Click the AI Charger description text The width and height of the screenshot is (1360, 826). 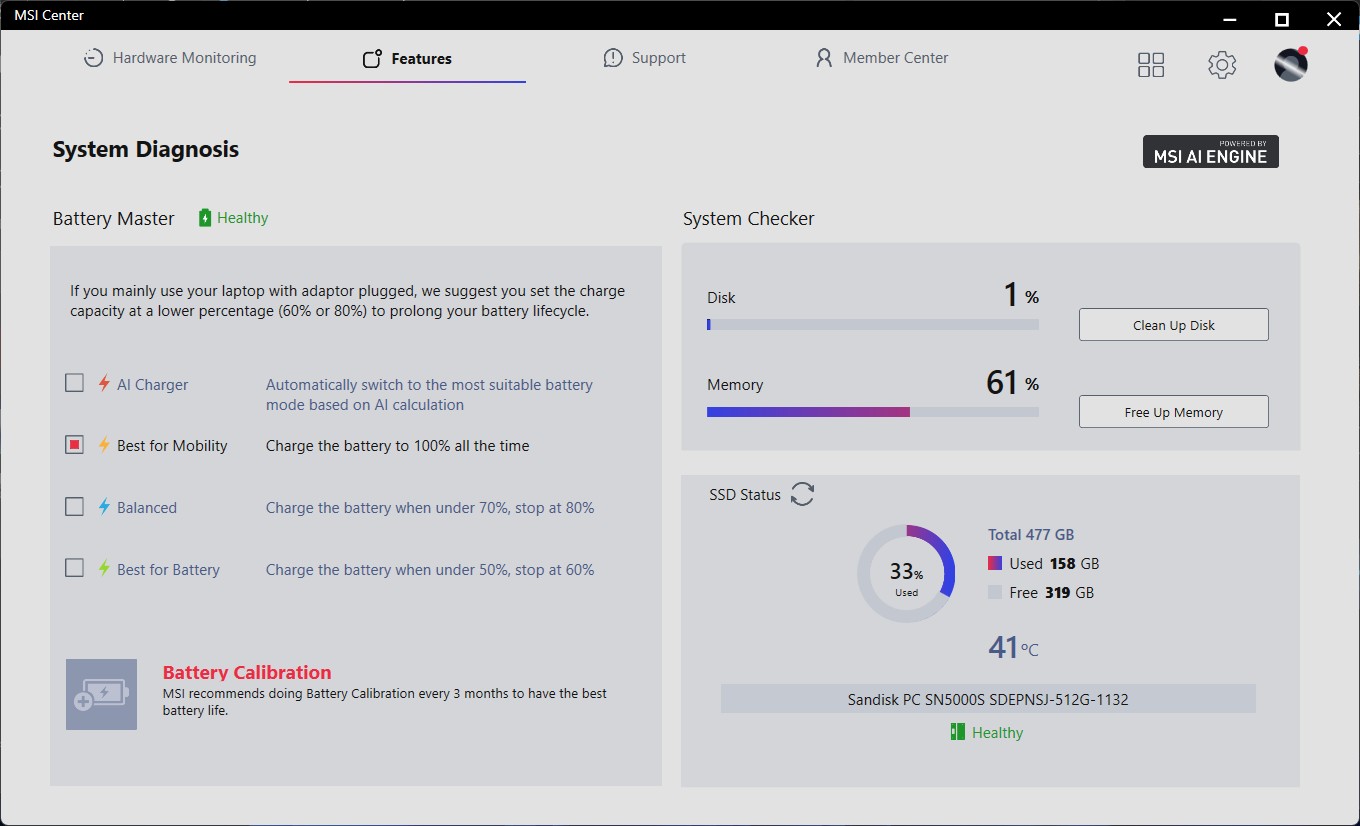tap(429, 395)
